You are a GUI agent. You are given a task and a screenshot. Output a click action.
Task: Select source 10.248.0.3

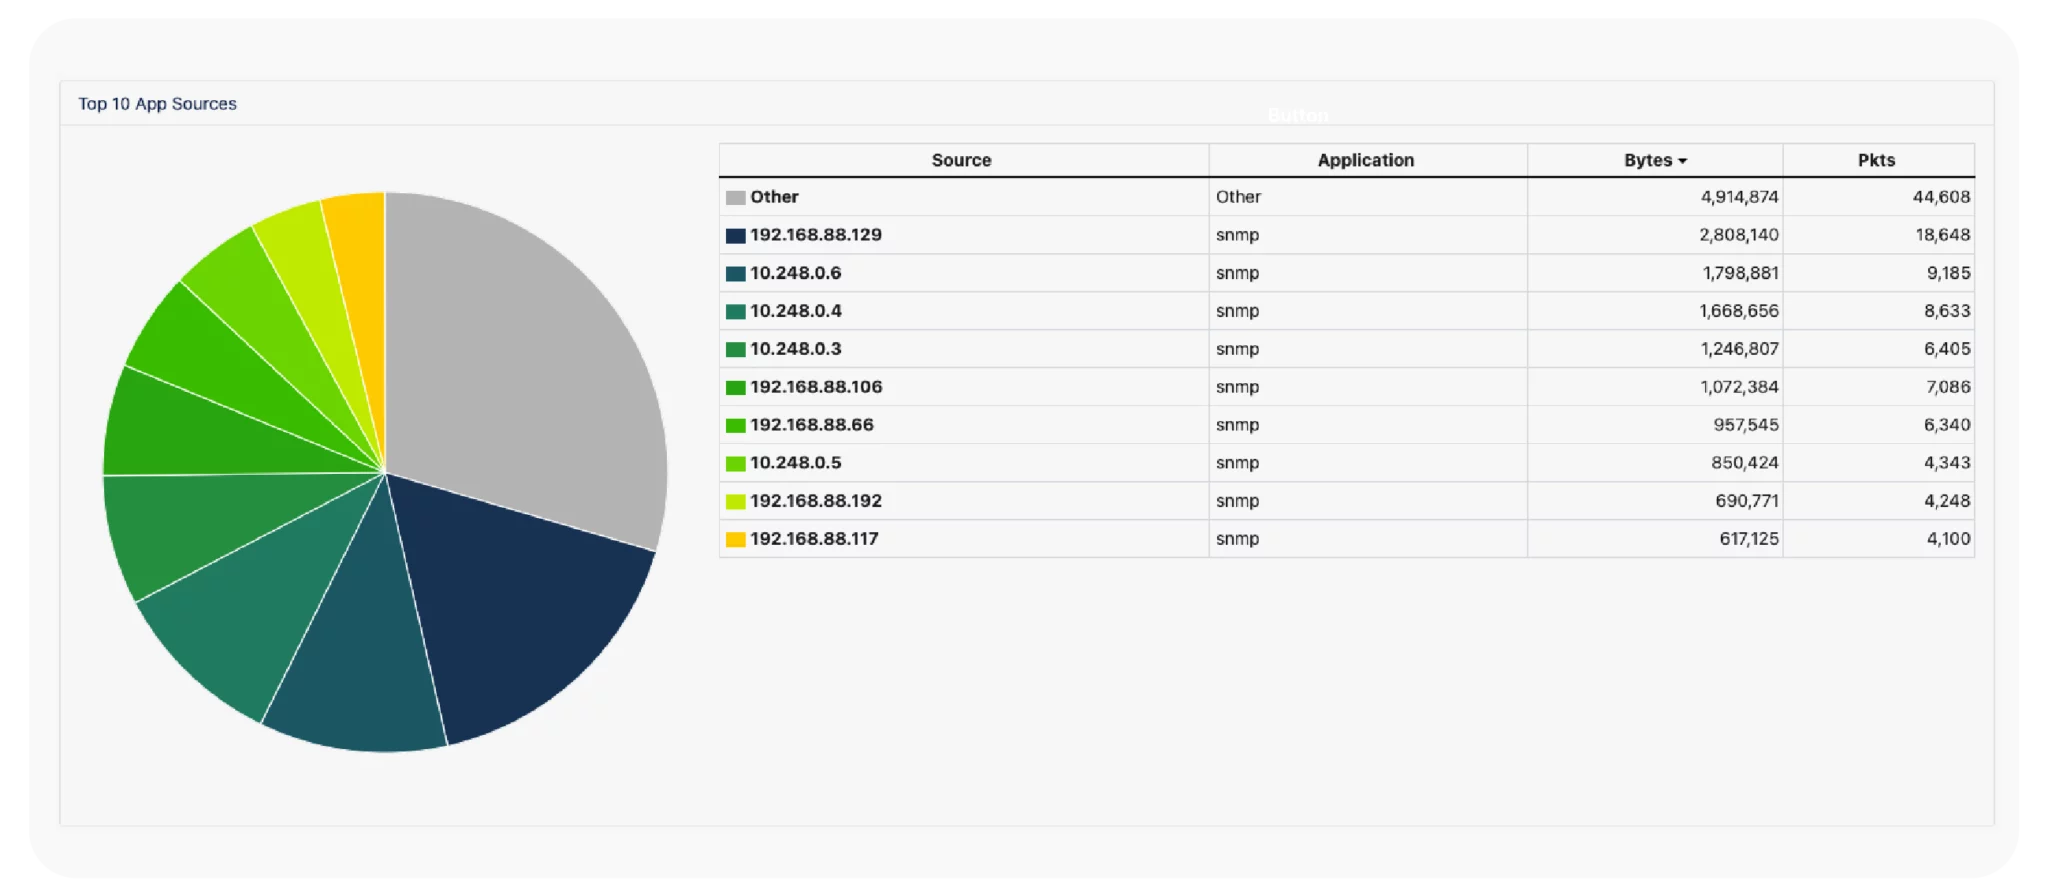(796, 349)
